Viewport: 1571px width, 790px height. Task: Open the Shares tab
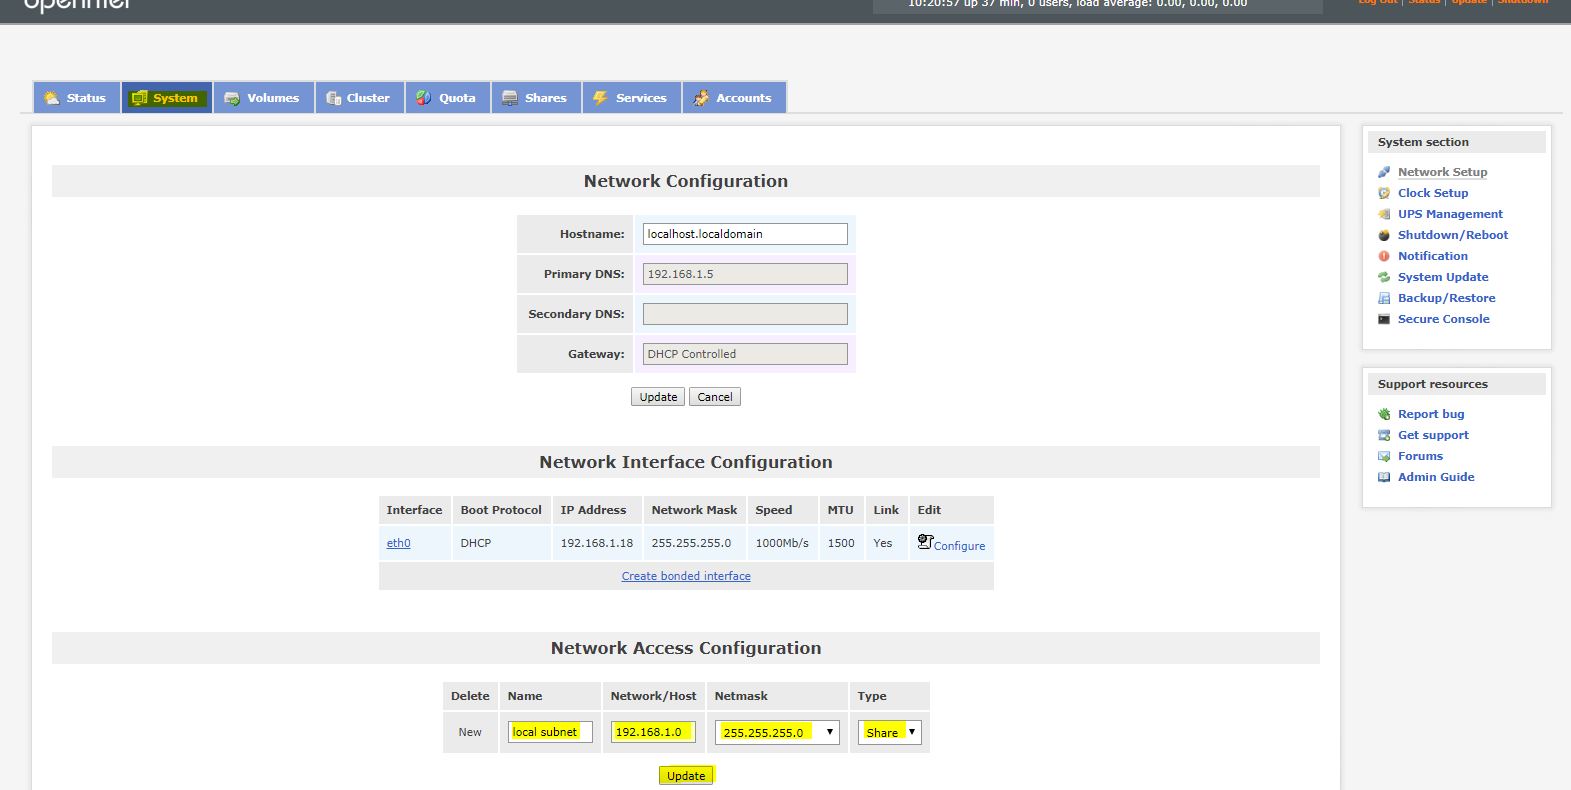(x=536, y=98)
